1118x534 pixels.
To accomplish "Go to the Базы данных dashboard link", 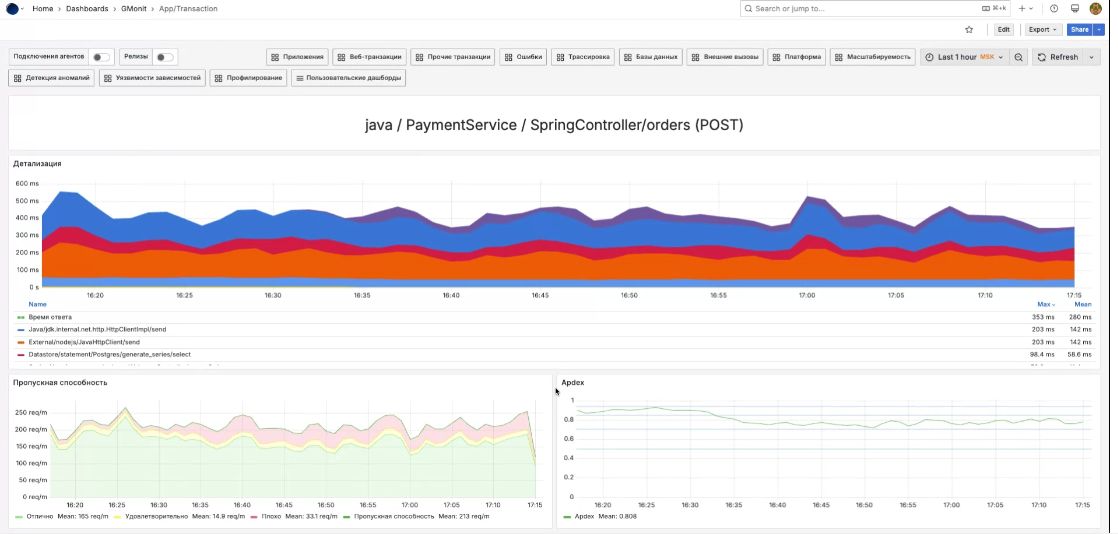I will point(650,57).
